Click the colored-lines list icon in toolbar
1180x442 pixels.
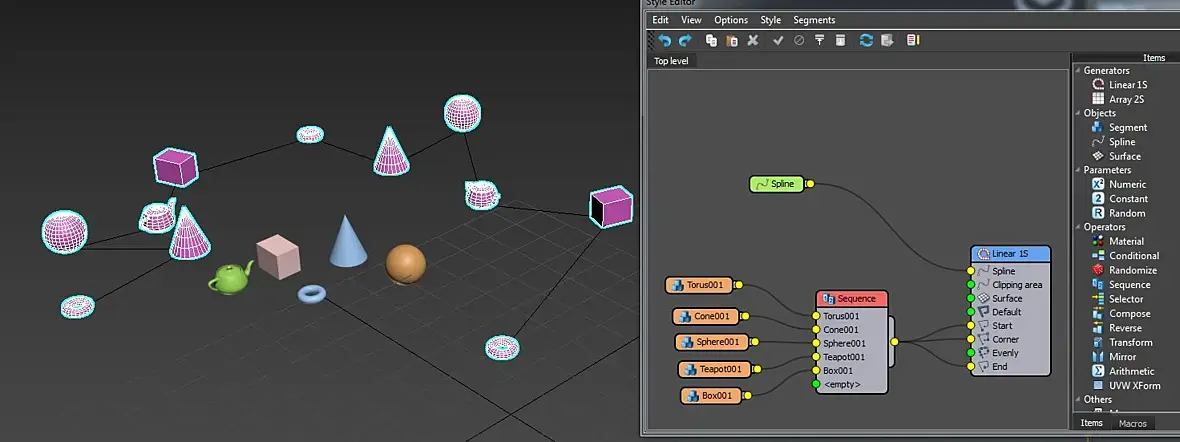913,41
